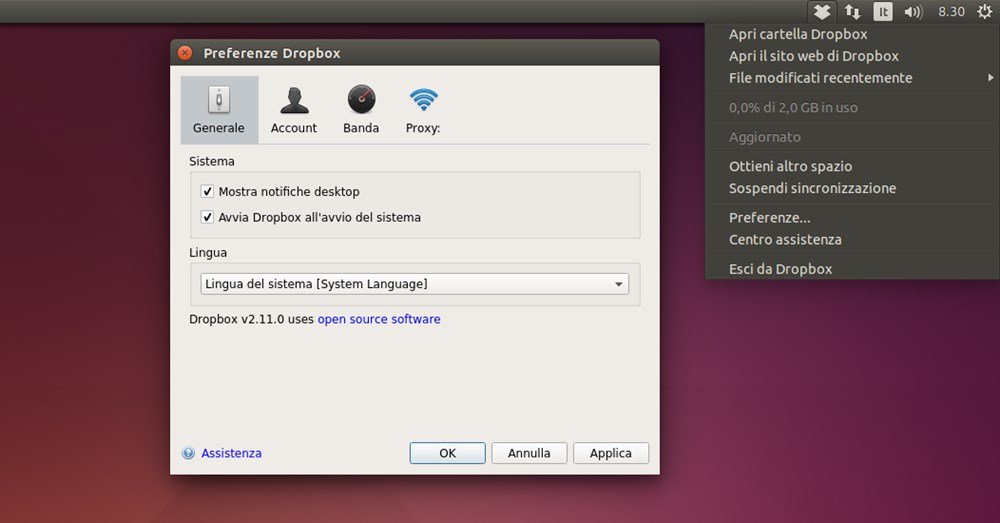Click the Dropbox tray icon
The image size is (1000, 523).
click(x=821, y=12)
